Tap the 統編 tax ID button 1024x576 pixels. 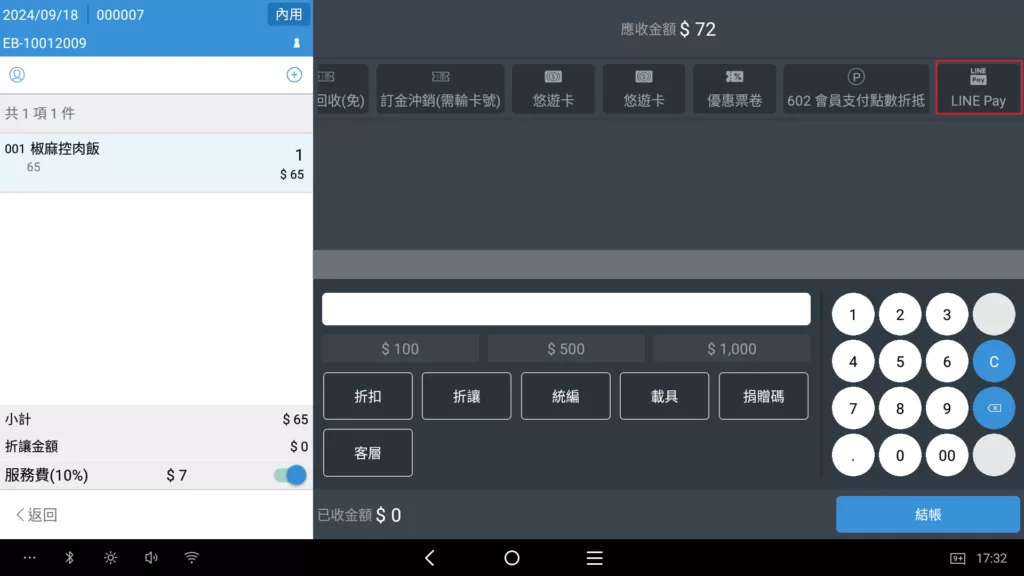[566, 396]
